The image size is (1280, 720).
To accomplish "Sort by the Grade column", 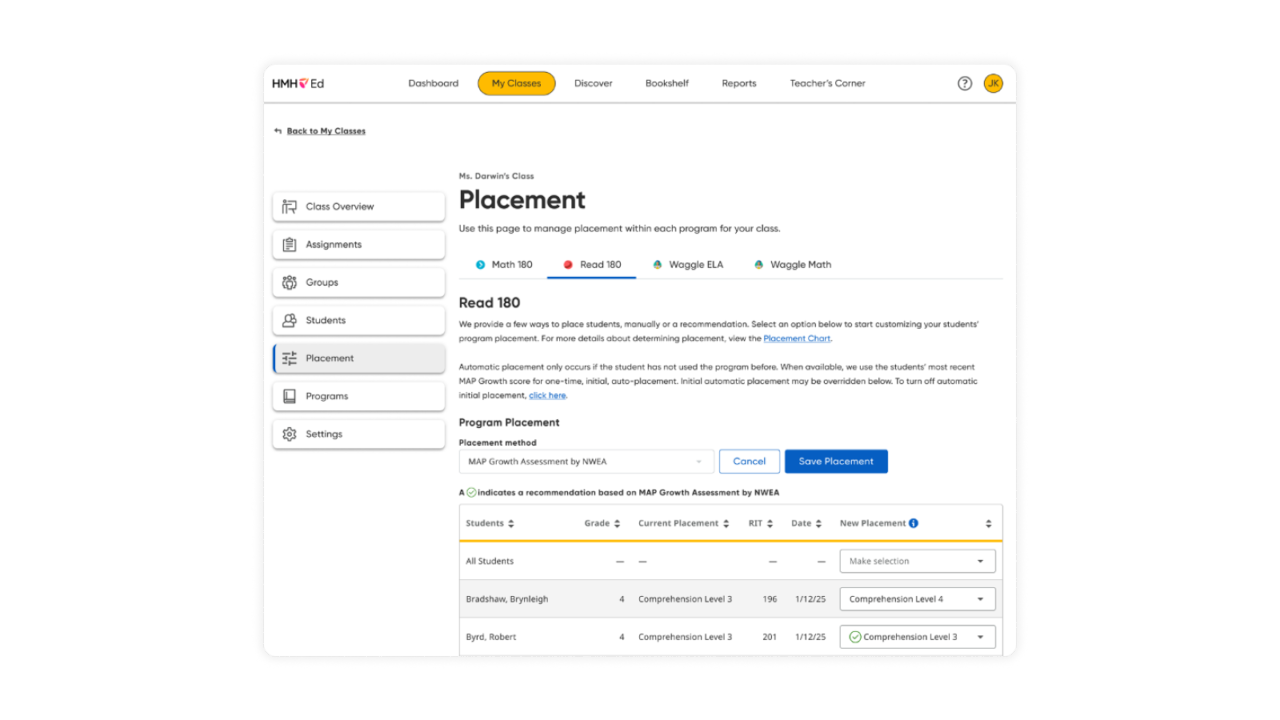I will click(x=617, y=524).
